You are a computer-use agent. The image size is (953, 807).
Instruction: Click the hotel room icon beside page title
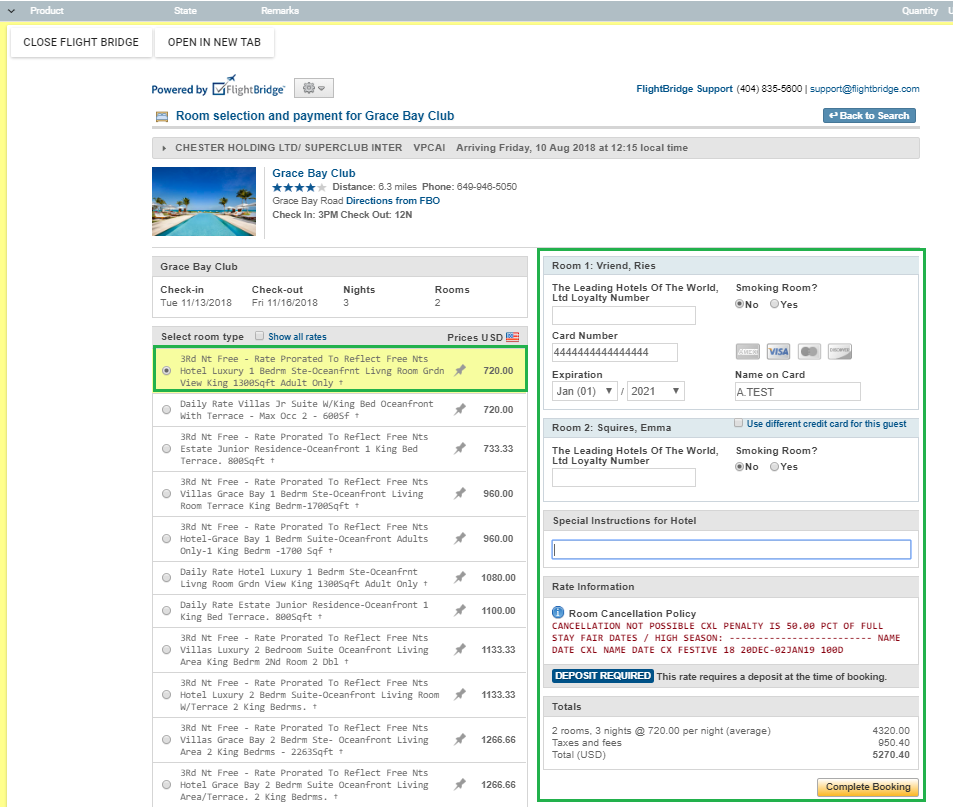[x=162, y=117]
